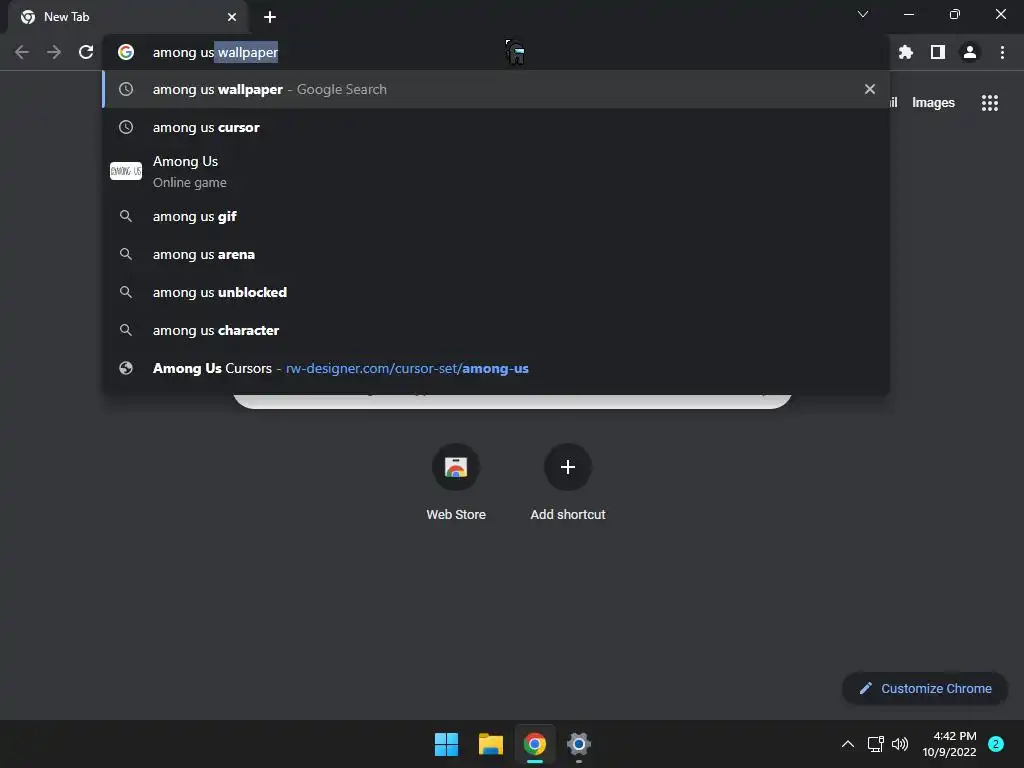Open File Explorer from taskbar

490,744
